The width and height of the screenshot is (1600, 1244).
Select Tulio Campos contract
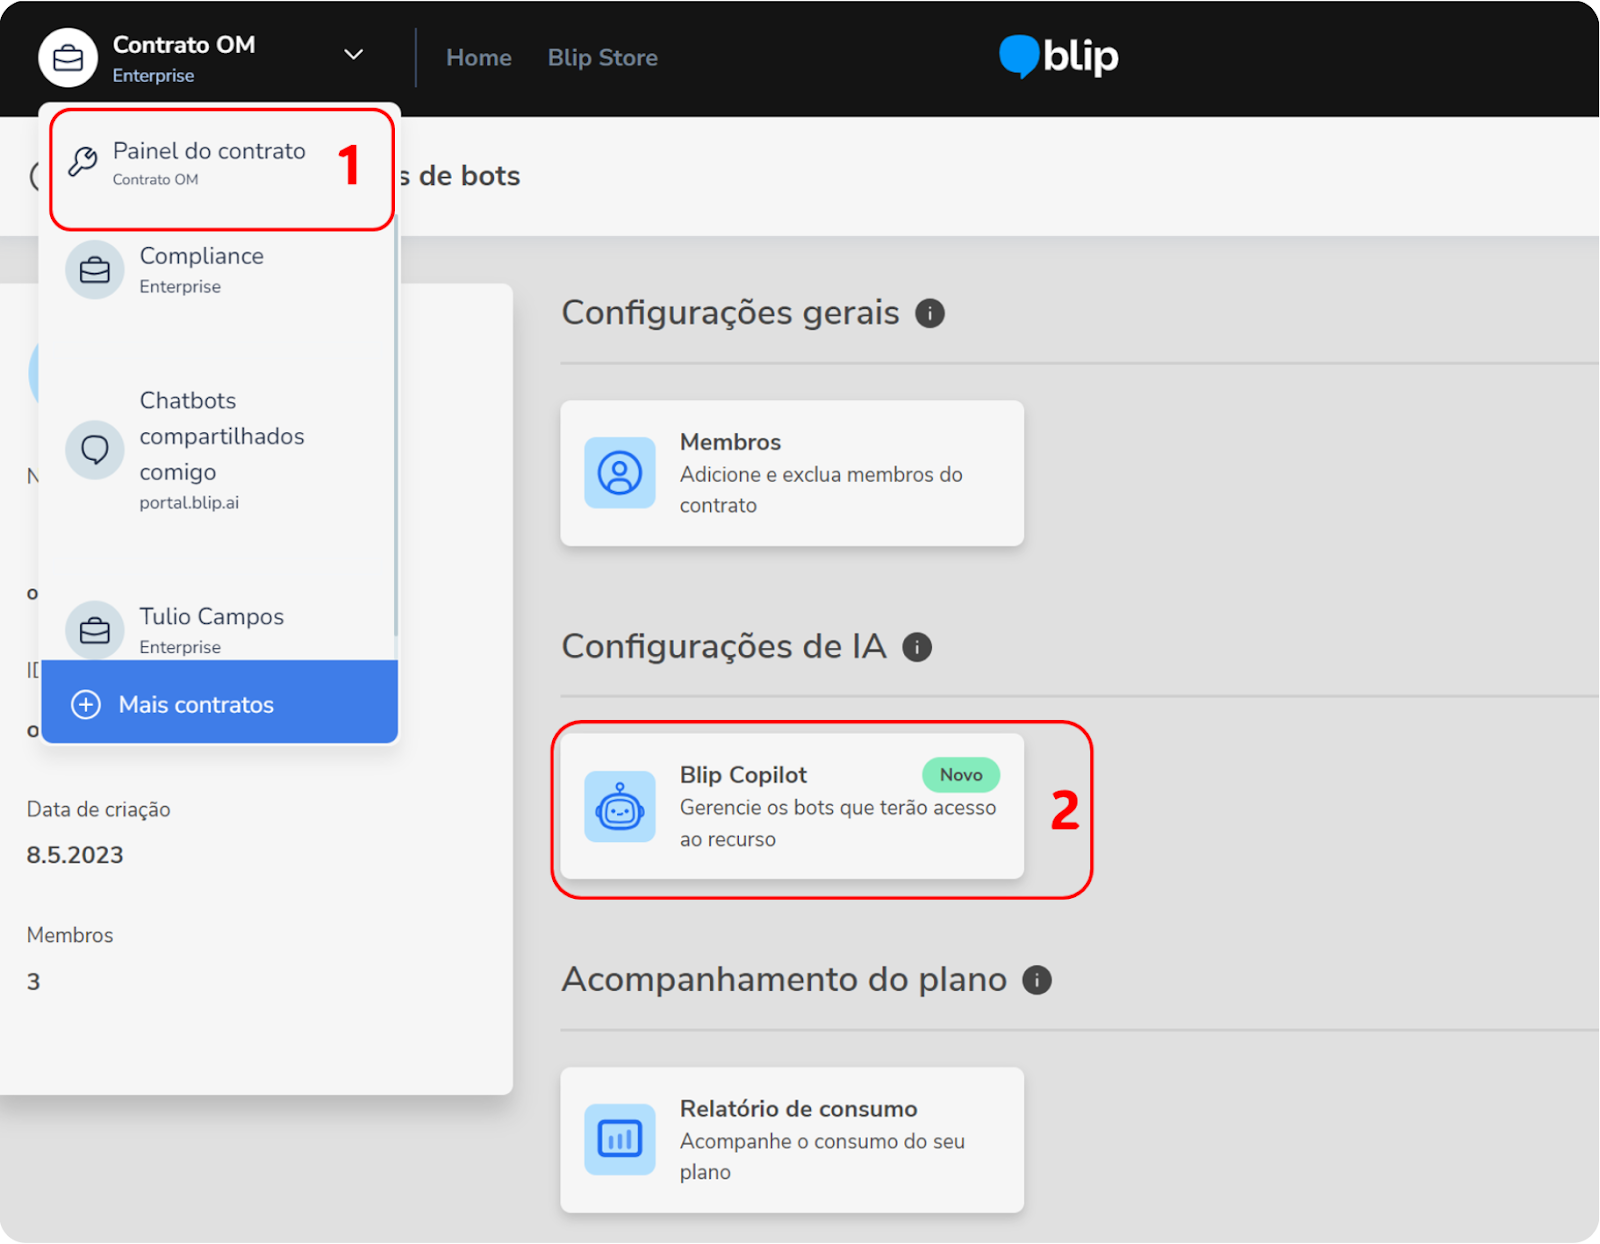220,630
